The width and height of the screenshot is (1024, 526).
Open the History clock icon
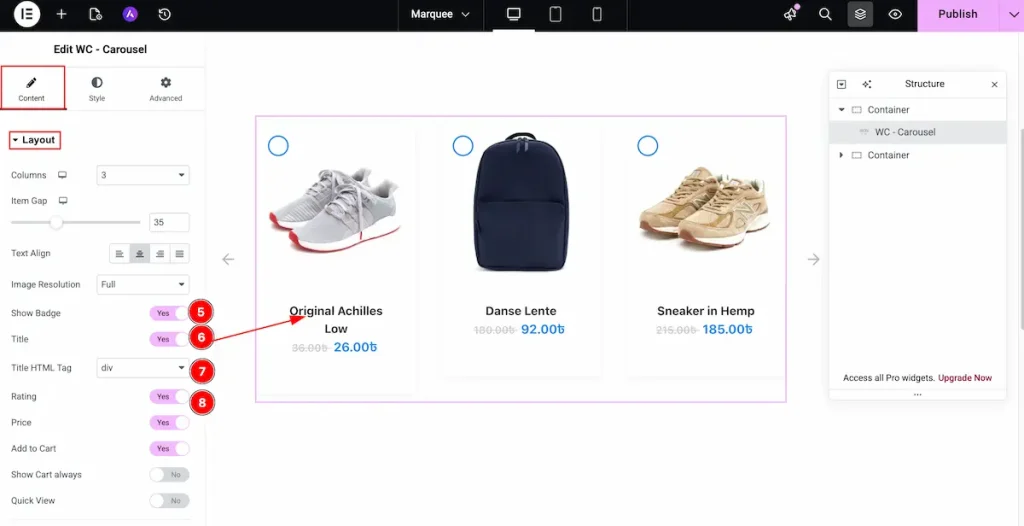(164, 15)
